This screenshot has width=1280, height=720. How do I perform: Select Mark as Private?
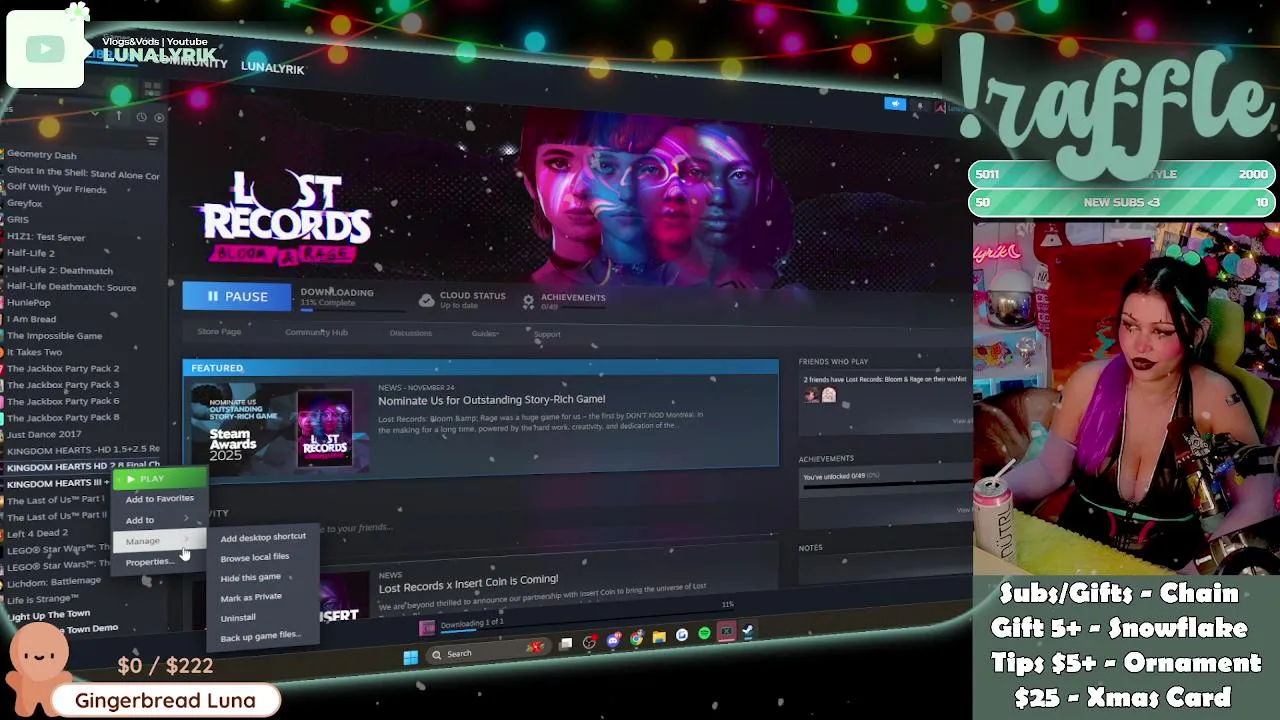point(251,597)
